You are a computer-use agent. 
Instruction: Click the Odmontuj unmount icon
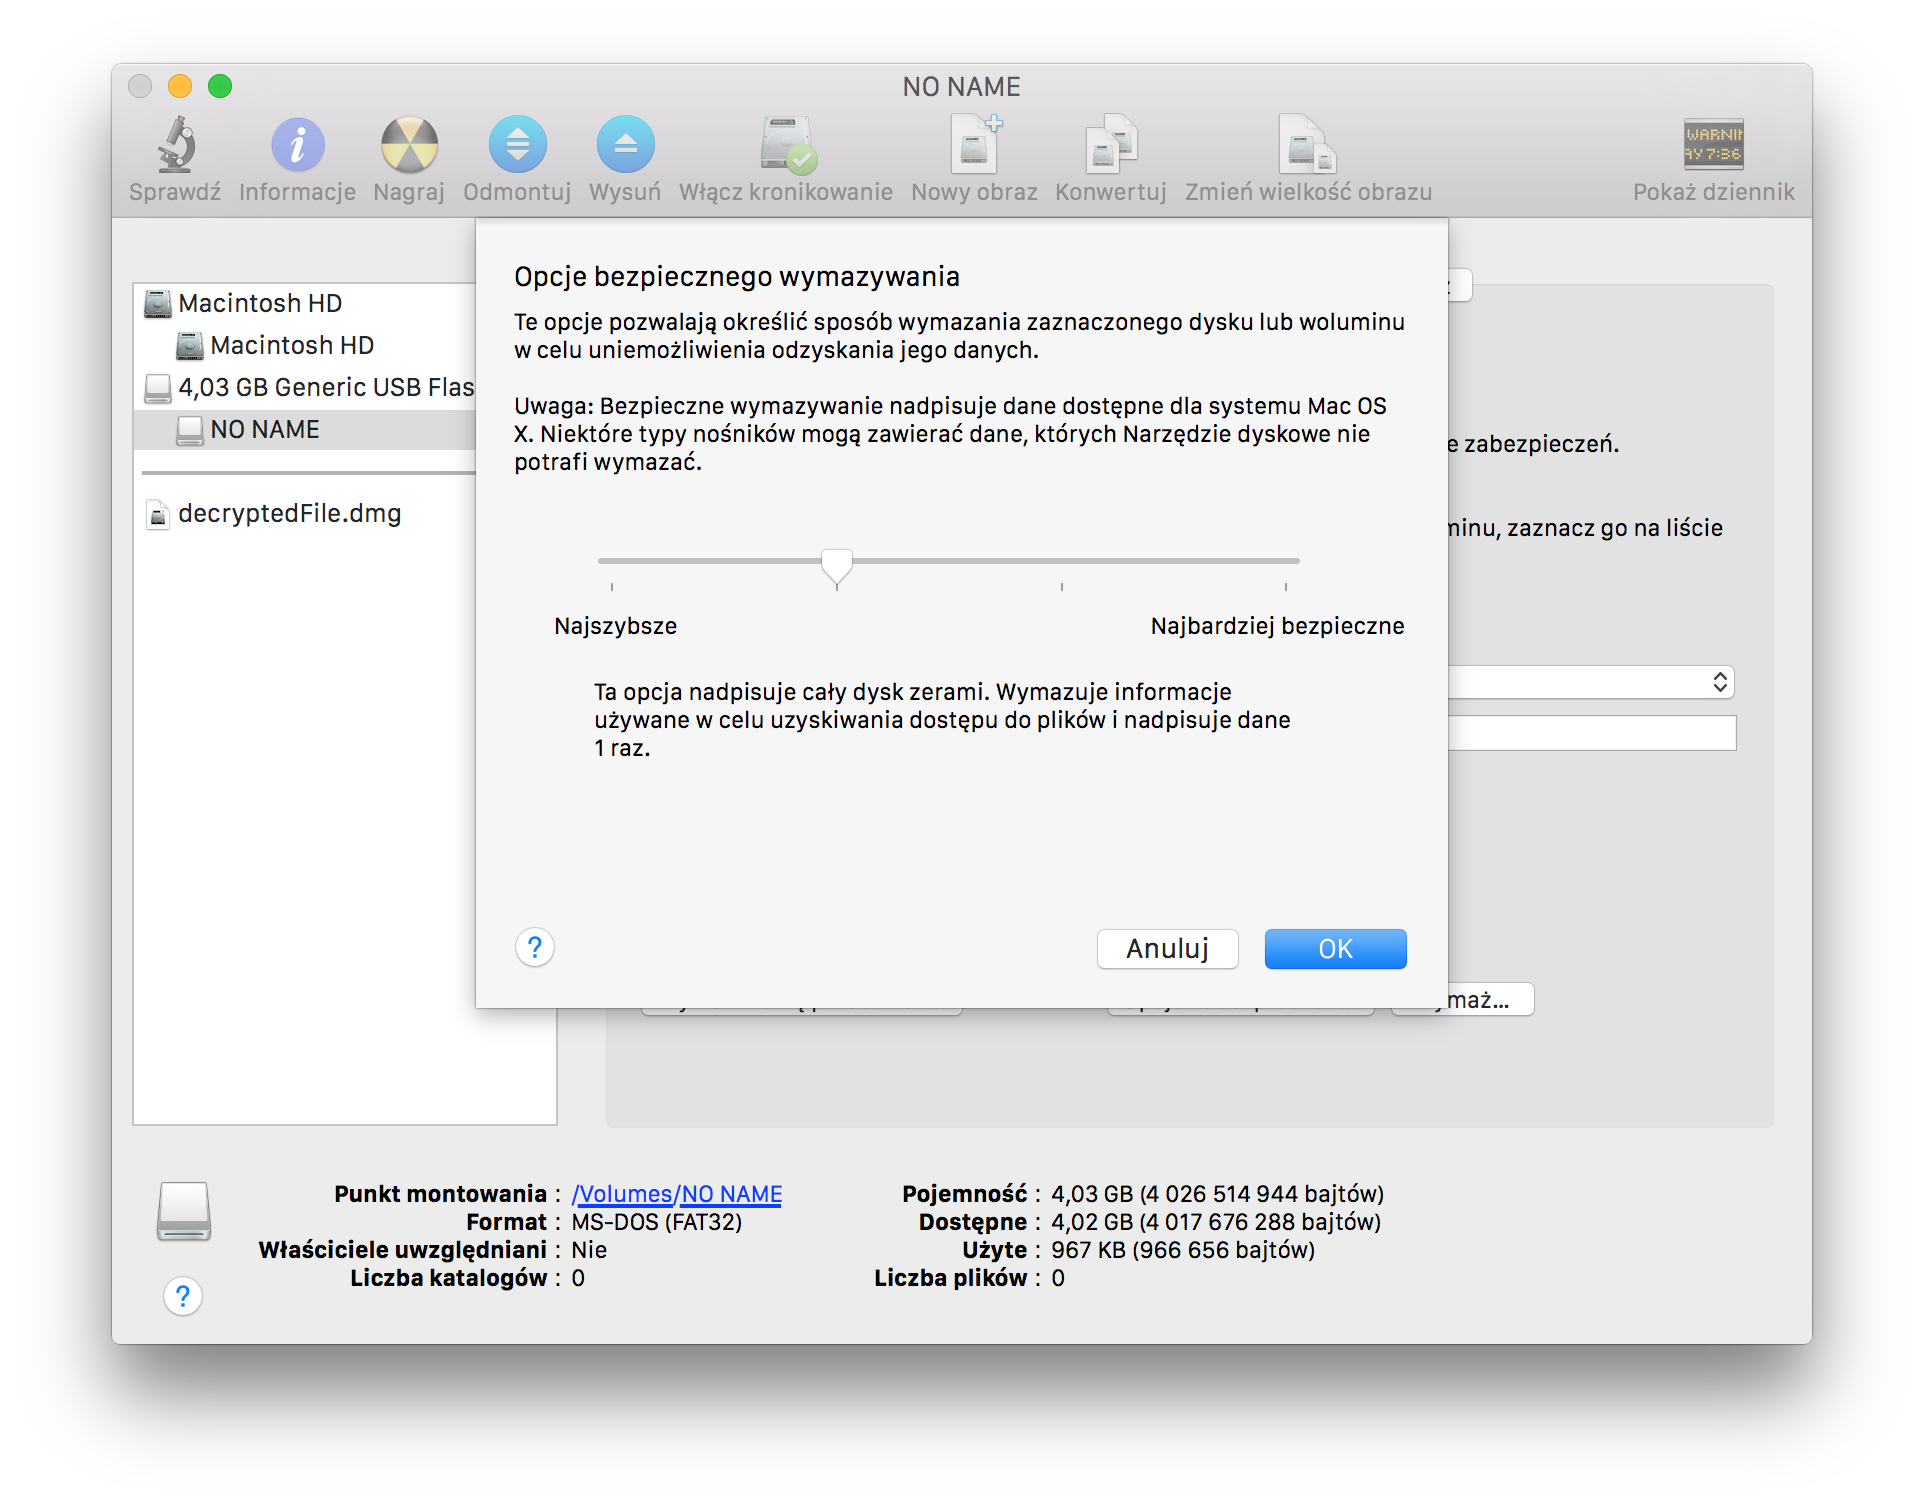pyautogui.click(x=517, y=146)
